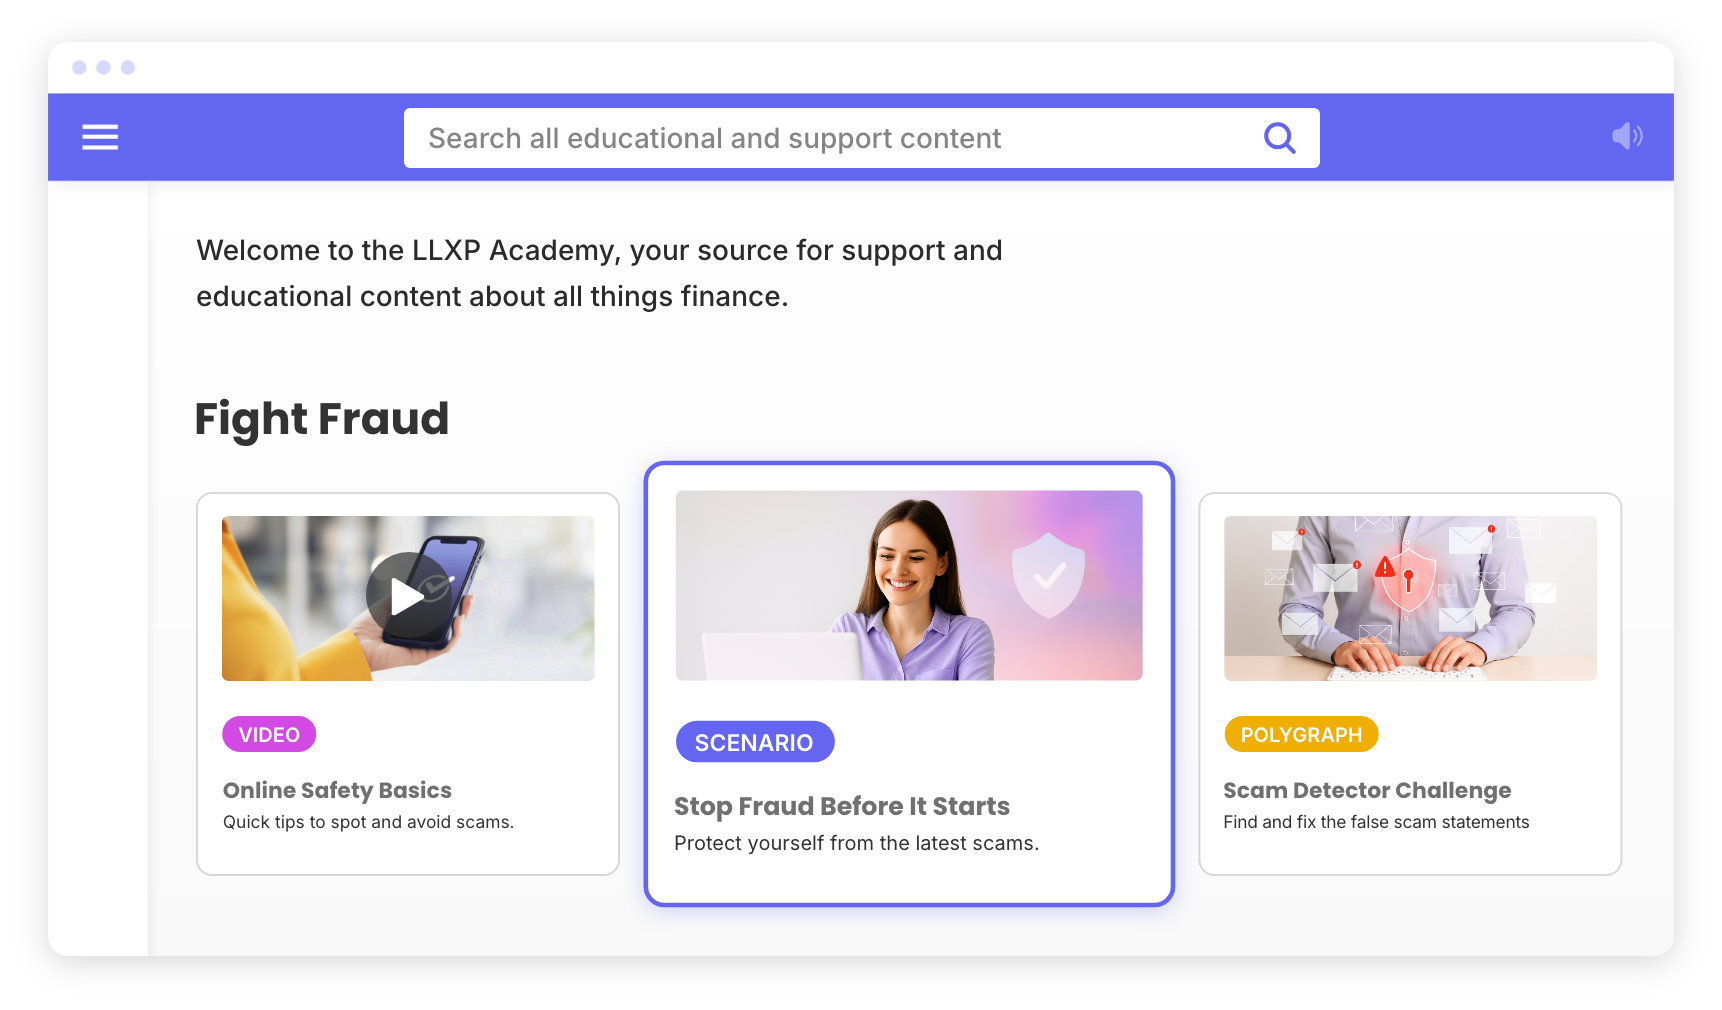Image resolution: width=1722 pixels, height=1010 pixels.
Task: Click the Fight Fraud section heading
Action: pyautogui.click(x=321, y=418)
